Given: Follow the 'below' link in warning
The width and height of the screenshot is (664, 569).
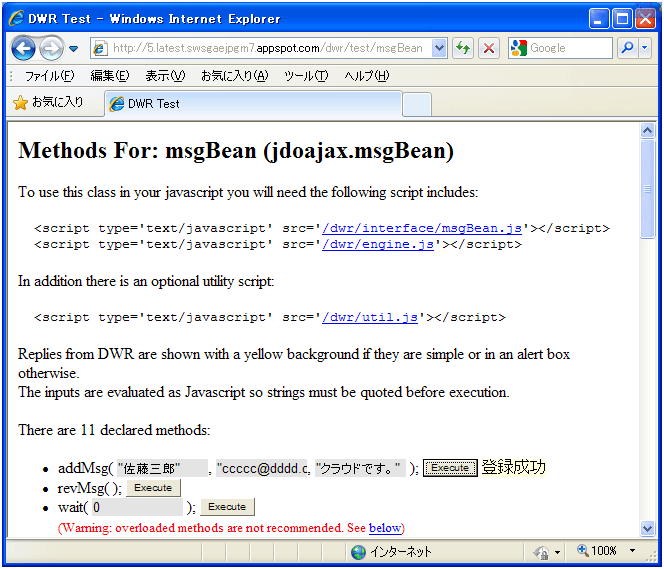Looking at the screenshot, I should 385,528.
